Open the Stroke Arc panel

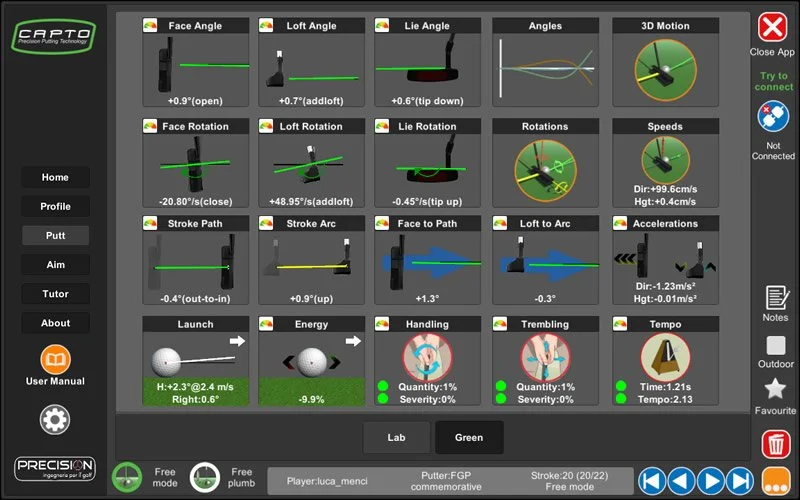point(311,260)
